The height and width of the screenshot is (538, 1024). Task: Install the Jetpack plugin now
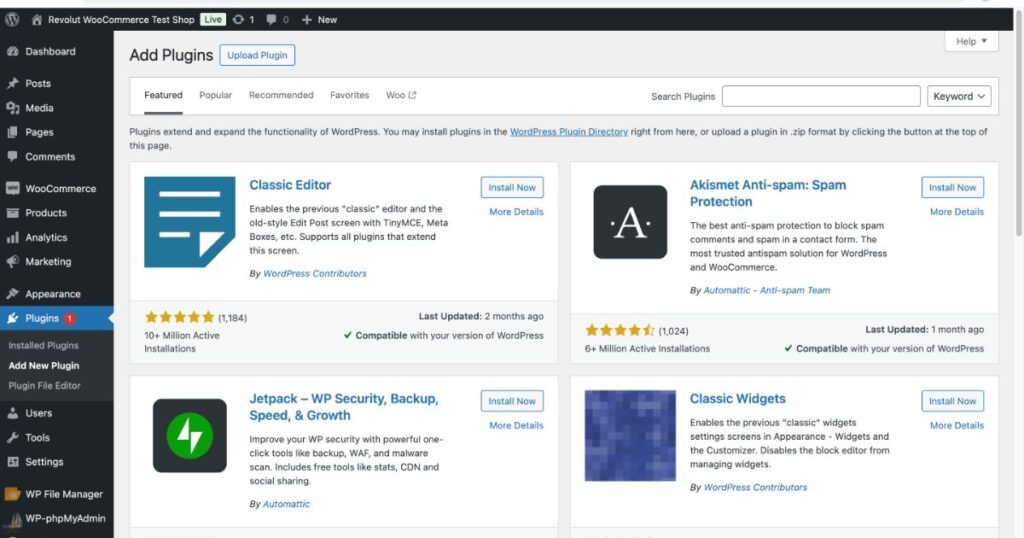pos(512,401)
